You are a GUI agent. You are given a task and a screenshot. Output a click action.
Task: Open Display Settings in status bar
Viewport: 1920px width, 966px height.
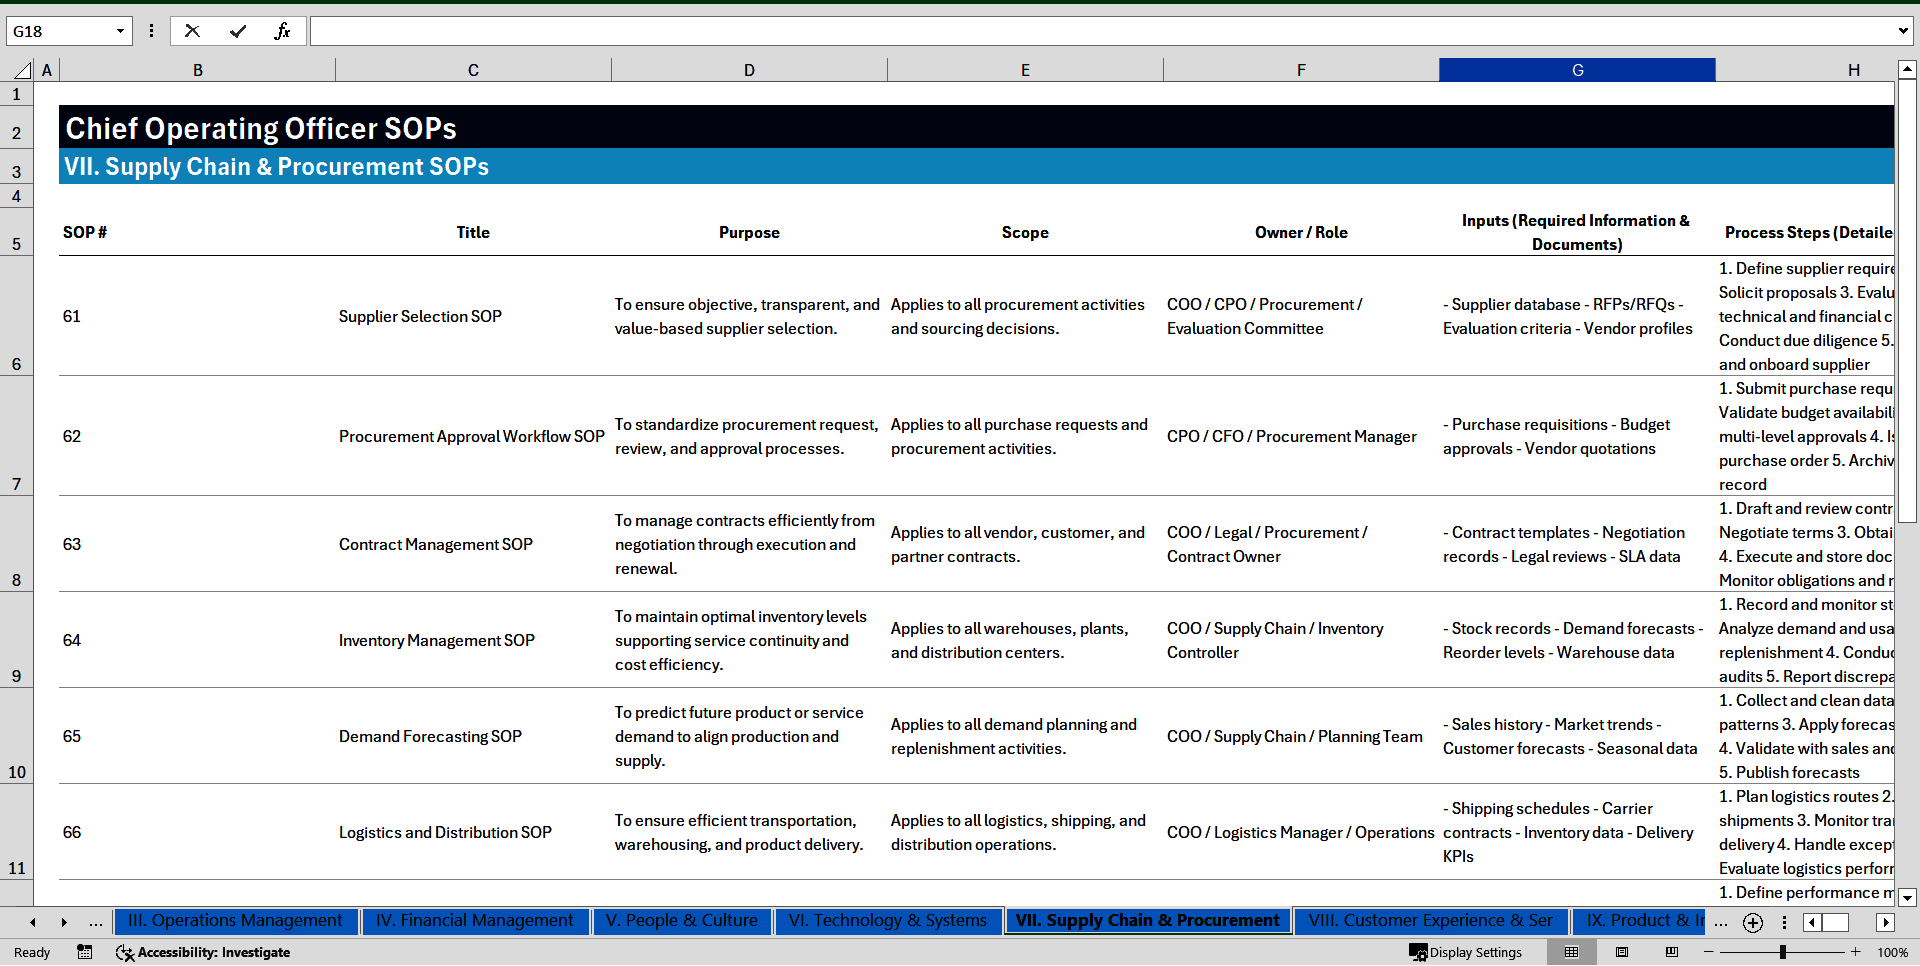click(1466, 952)
